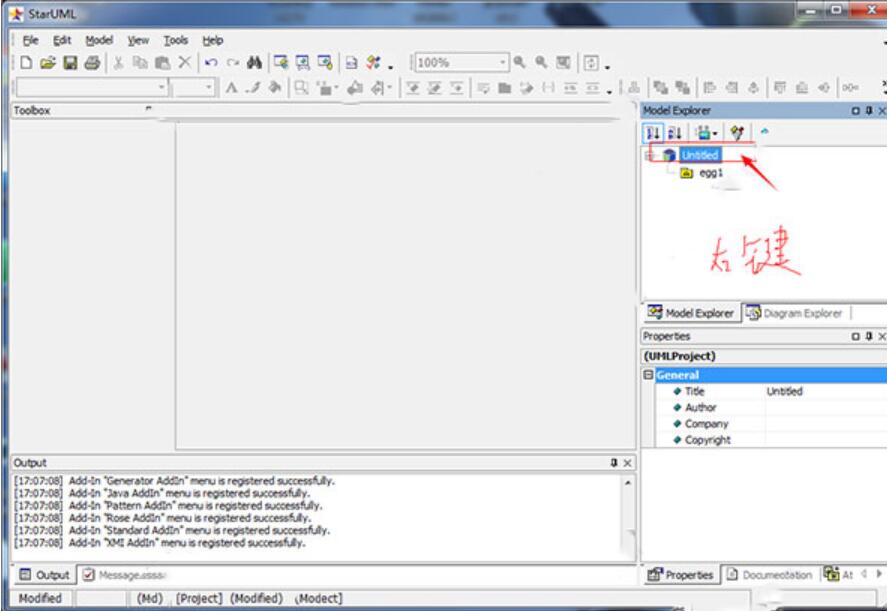Click the Cut scissors icon

118,62
